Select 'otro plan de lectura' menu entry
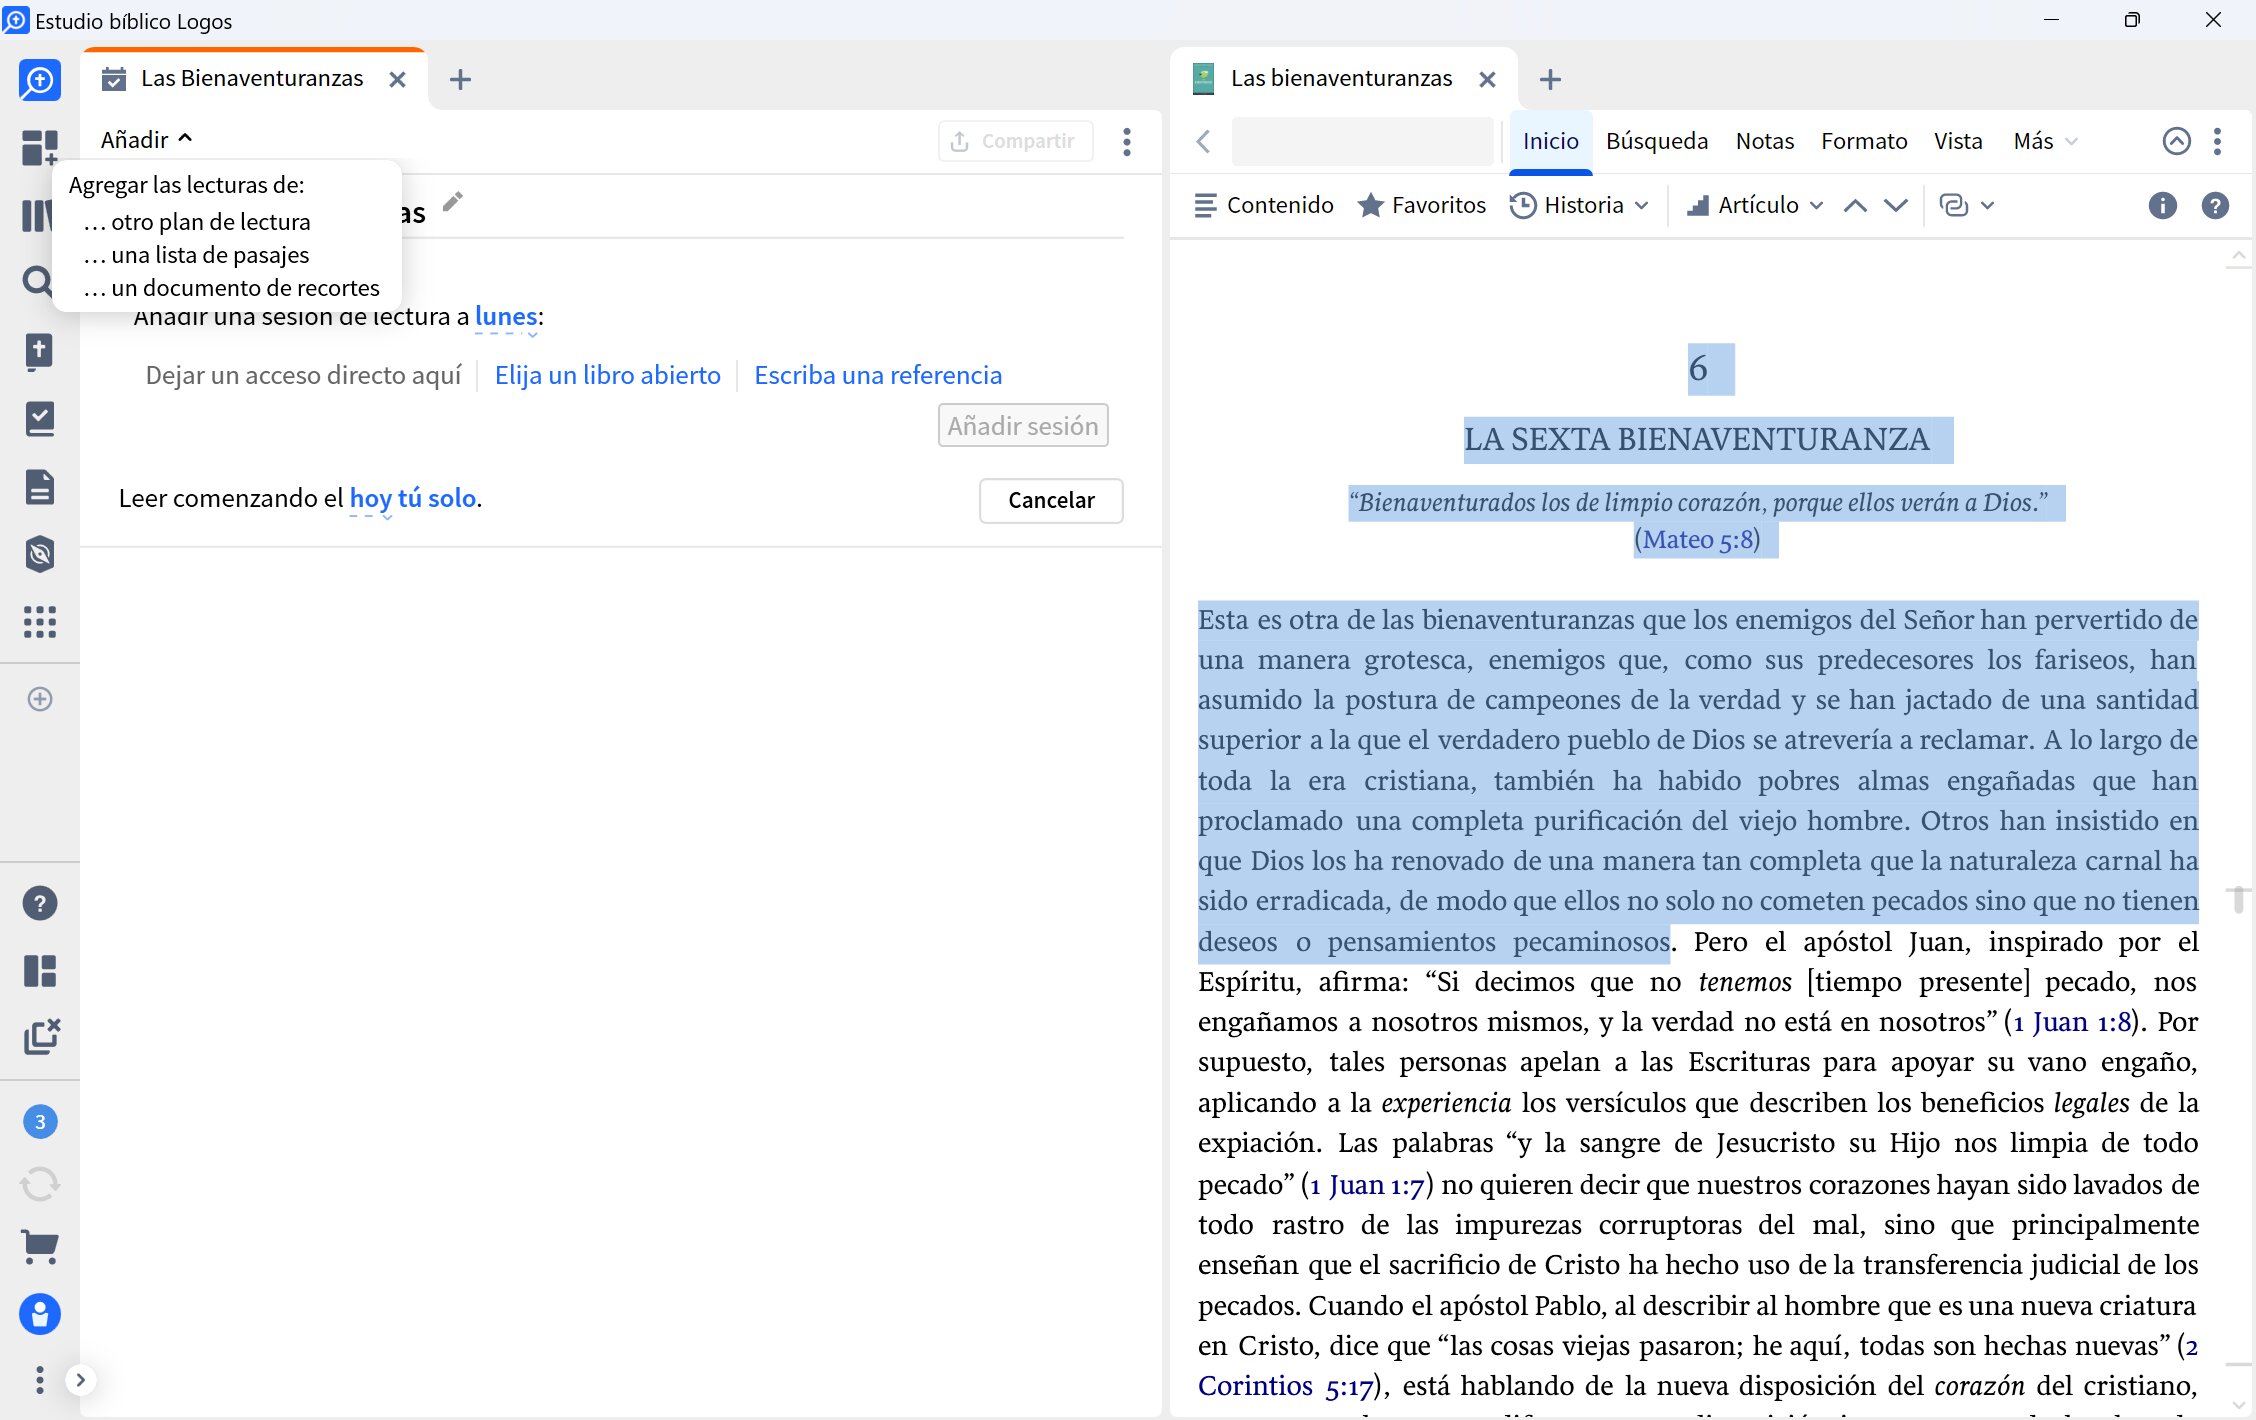This screenshot has width=2256, height=1420. coord(197,222)
